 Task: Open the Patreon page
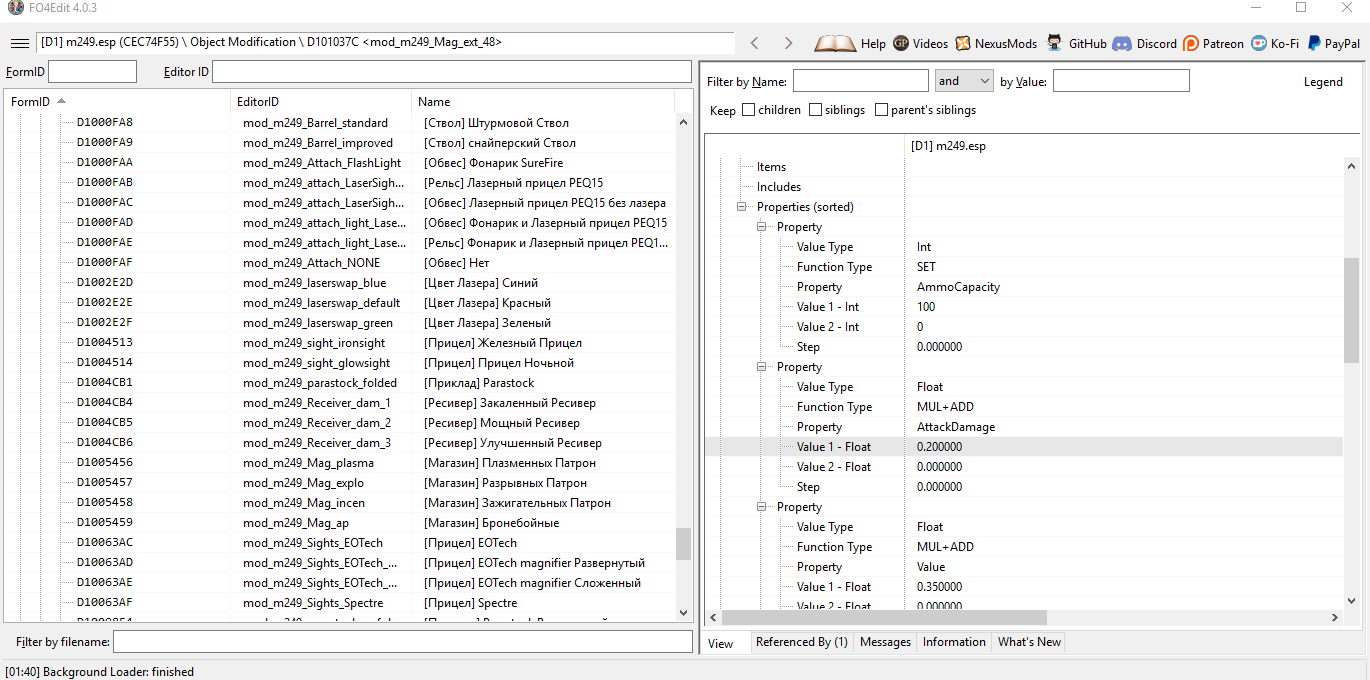click(x=1191, y=43)
